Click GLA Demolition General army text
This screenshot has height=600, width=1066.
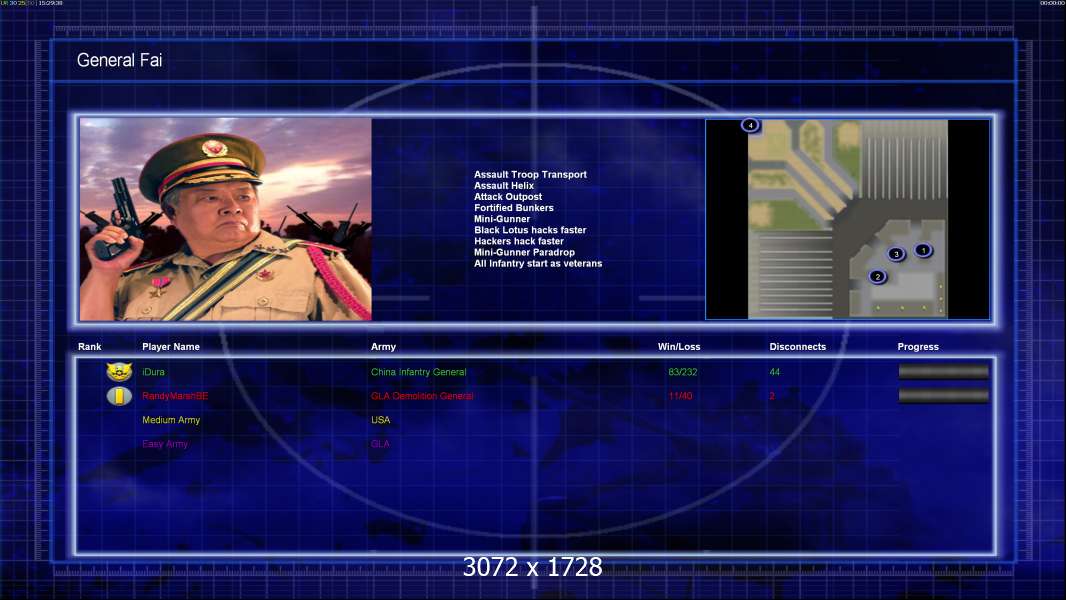click(x=422, y=396)
